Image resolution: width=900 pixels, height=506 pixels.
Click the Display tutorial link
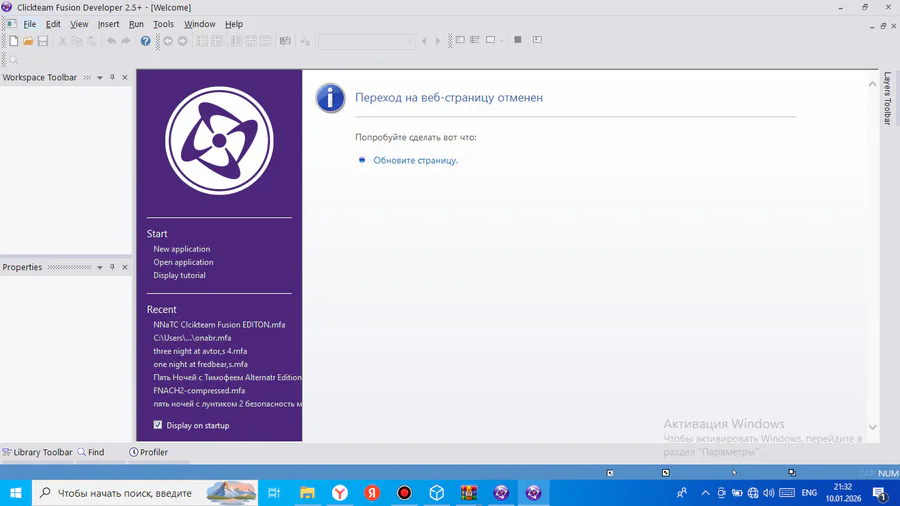(179, 275)
